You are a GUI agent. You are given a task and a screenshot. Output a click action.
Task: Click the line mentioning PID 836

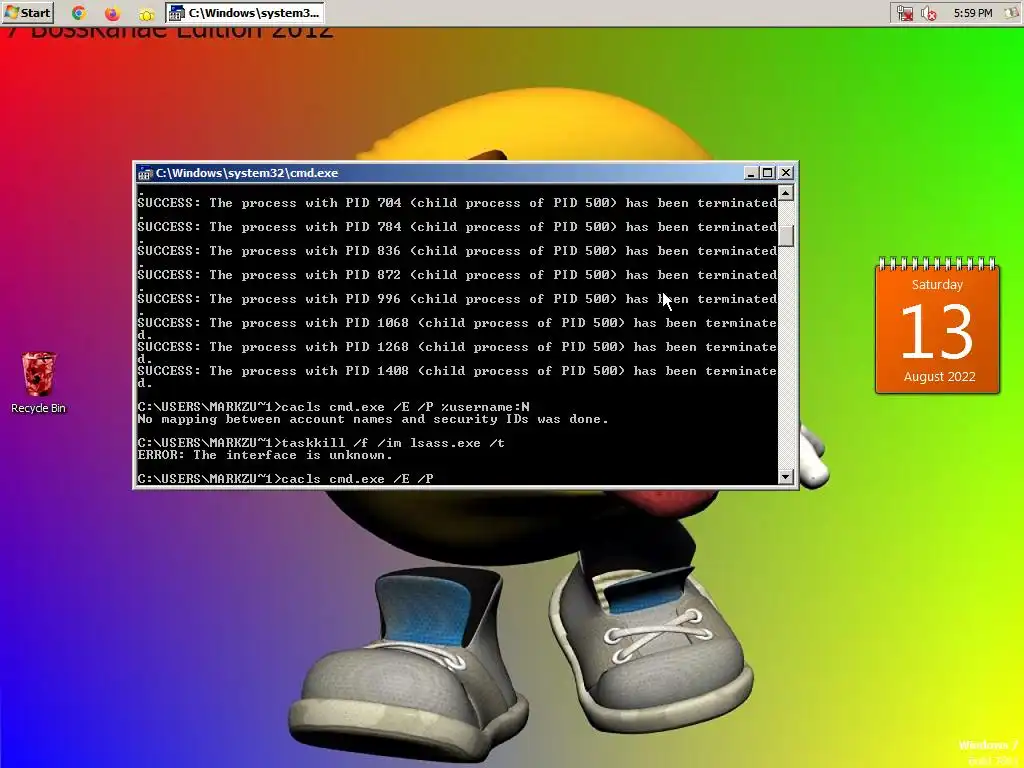click(457, 251)
